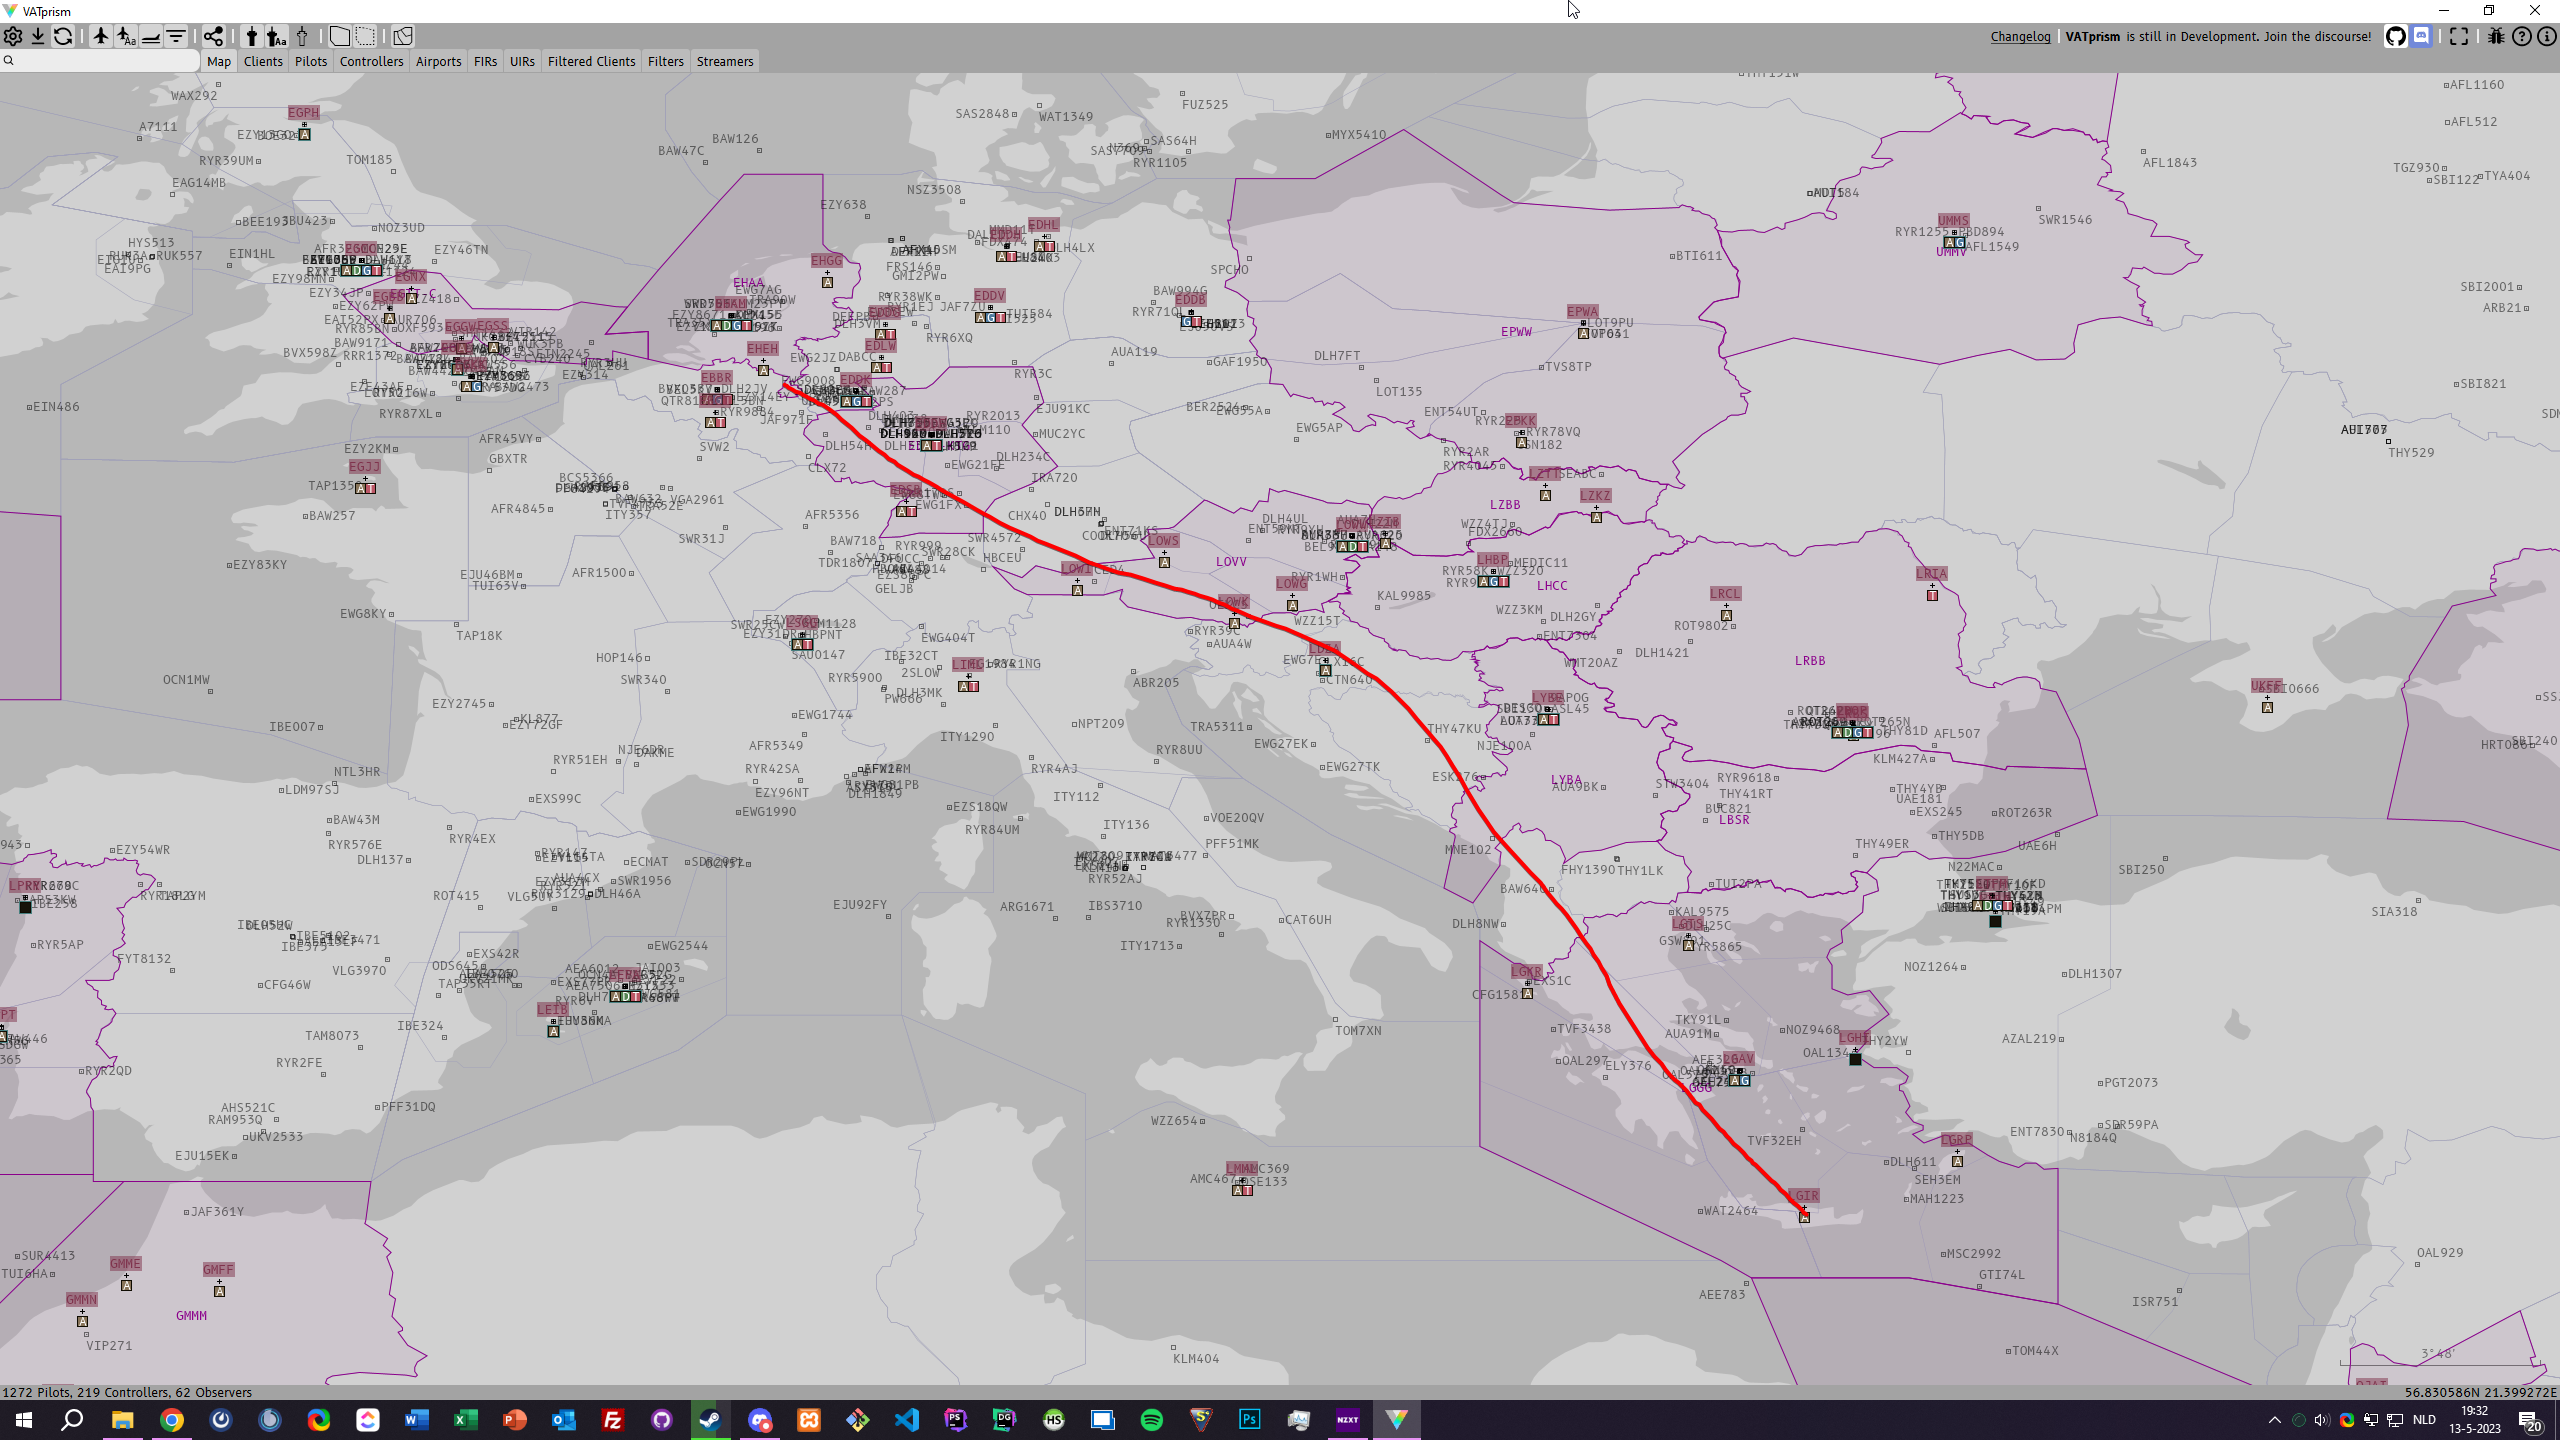
Task: Select the Streamers tab
Action: 724,61
